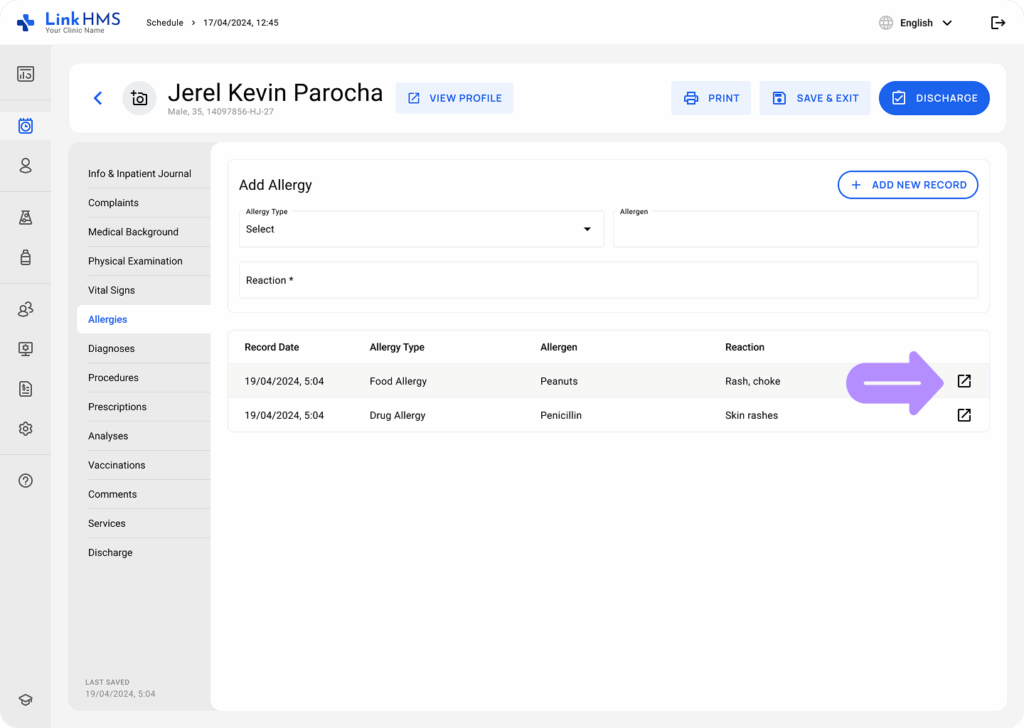
Task: Open the Comments section
Action: coord(112,494)
